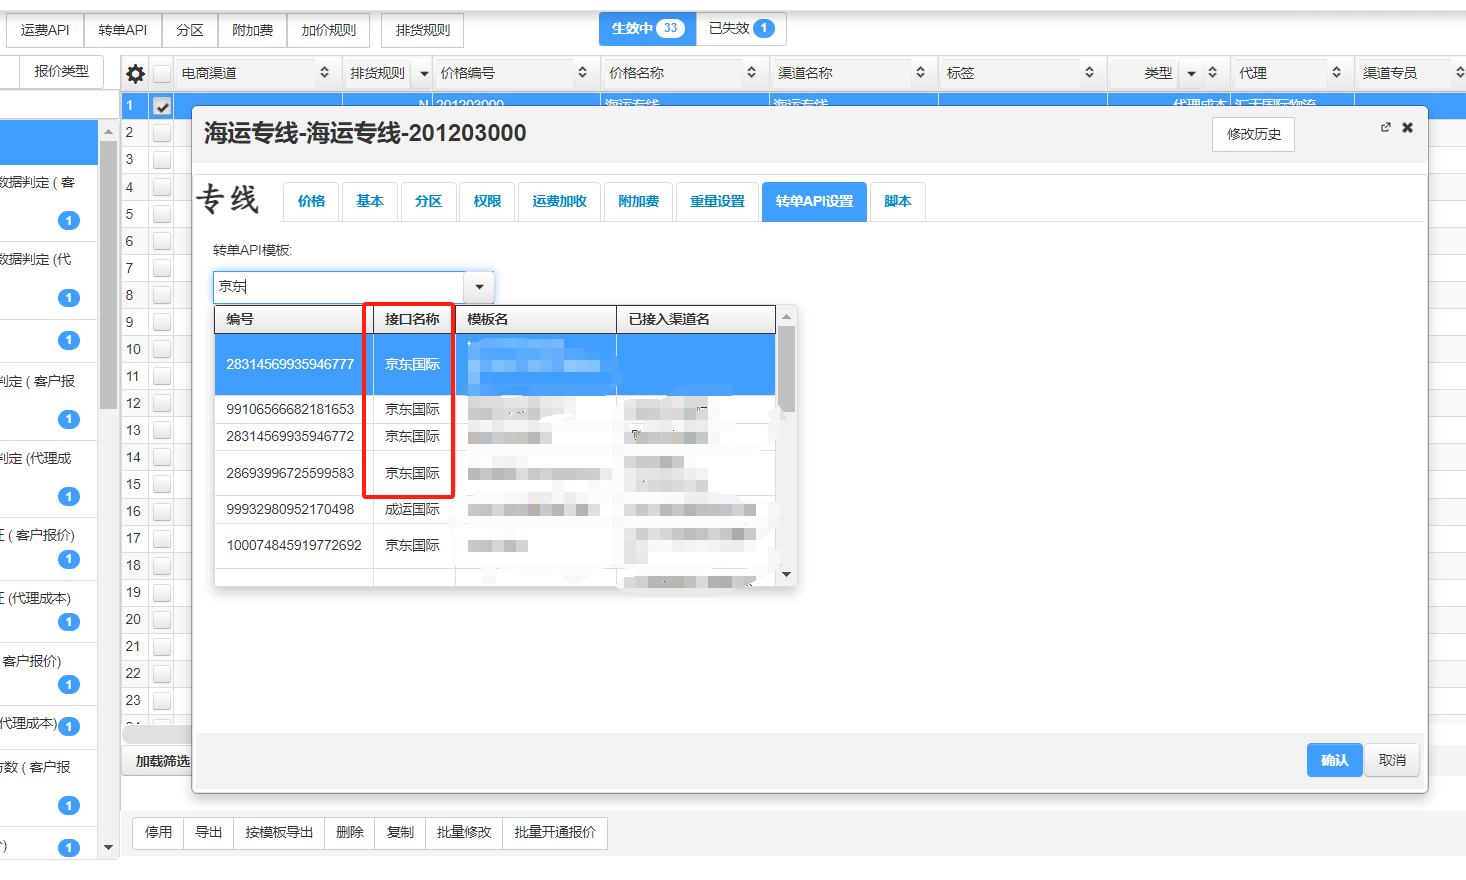
Task: Open the 运费API top tab
Action: coord(45,30)
